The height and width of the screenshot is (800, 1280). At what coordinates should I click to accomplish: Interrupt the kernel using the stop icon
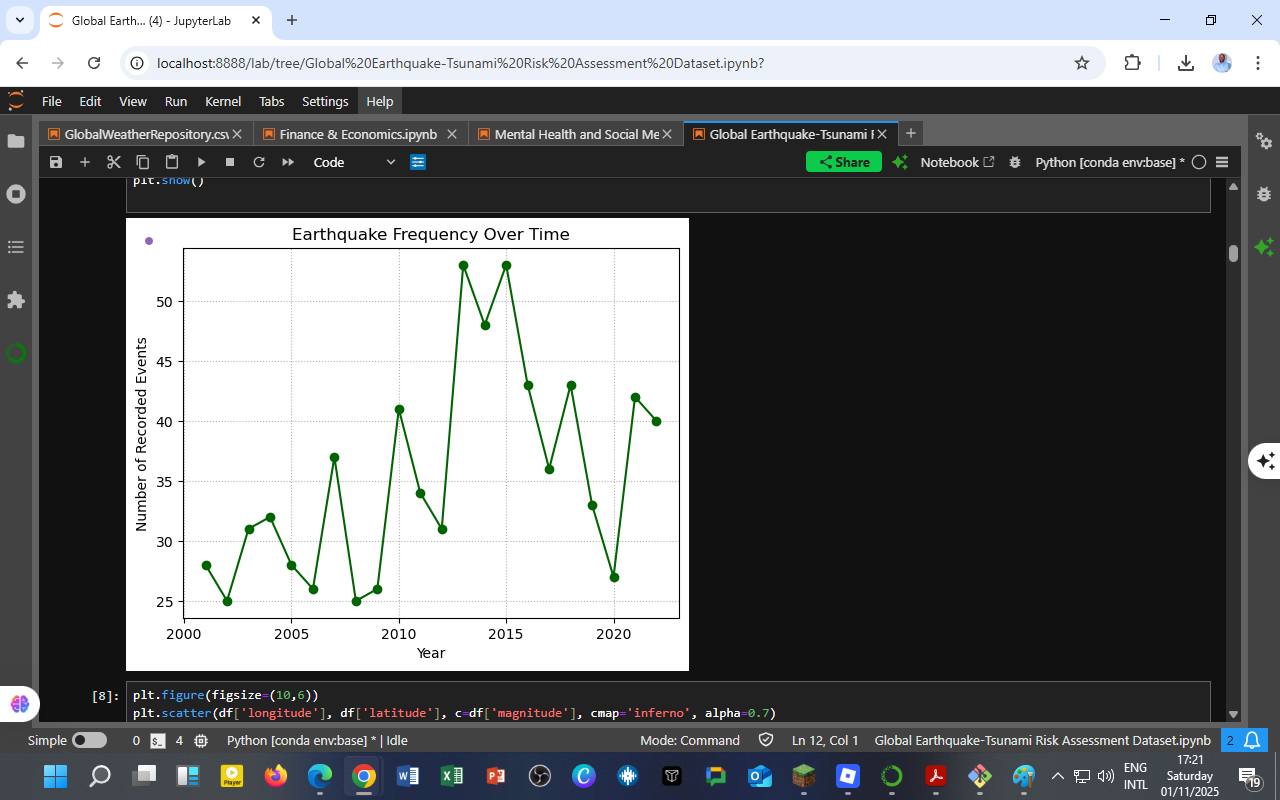coord(230,162)
